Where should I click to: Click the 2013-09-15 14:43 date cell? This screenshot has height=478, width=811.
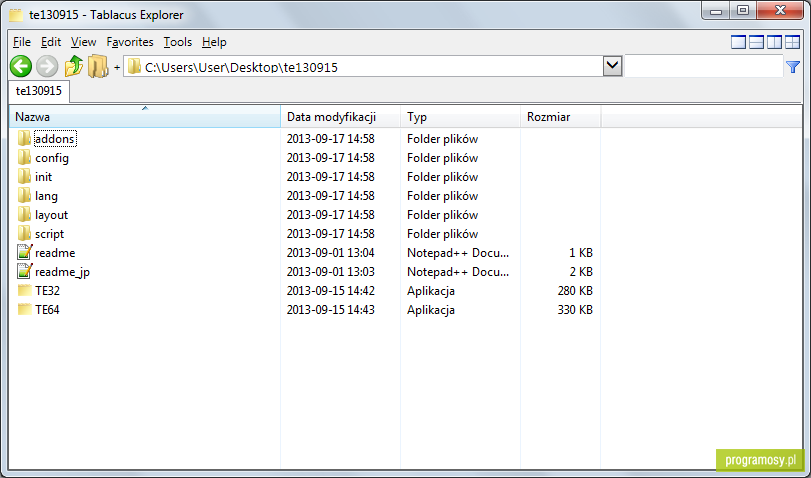tap(331, 310)
